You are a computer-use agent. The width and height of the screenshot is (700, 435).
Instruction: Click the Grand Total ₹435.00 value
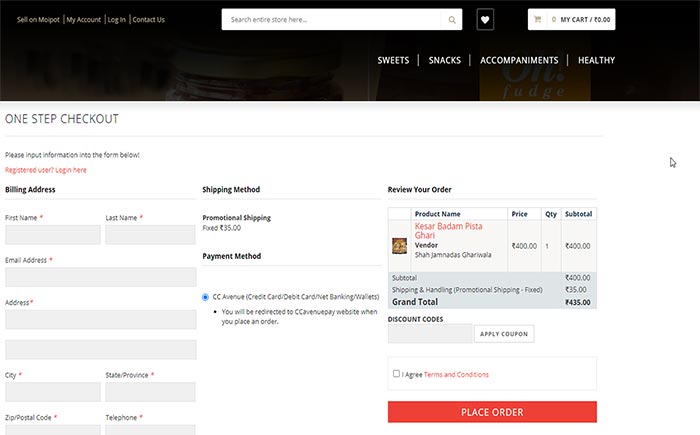coord(578,302)
